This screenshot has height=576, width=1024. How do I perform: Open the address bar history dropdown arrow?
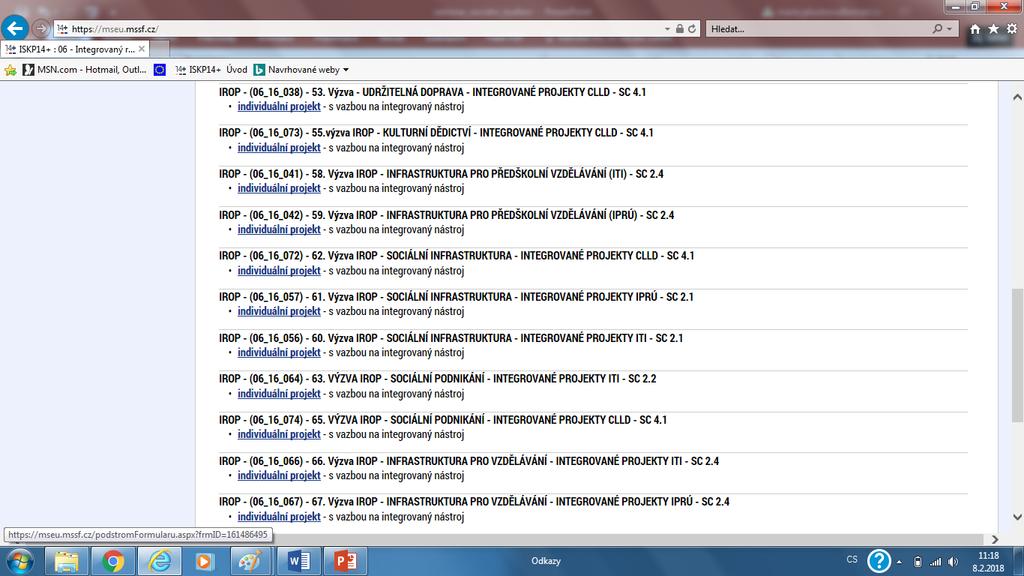667,29
